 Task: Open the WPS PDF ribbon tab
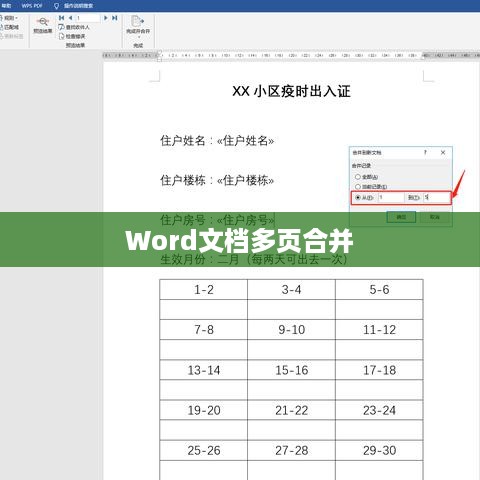tap(32, 6)
